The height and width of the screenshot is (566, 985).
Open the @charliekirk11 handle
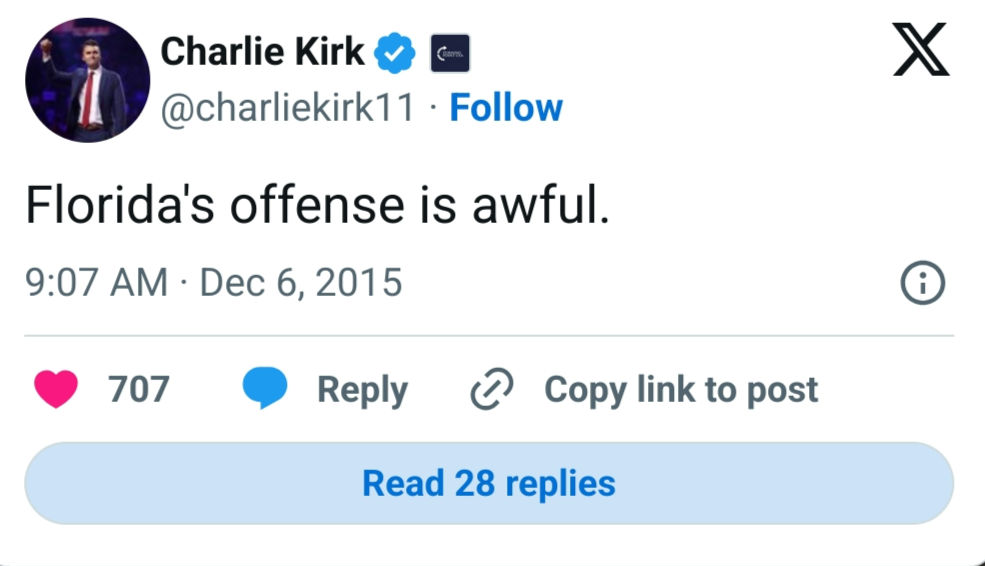288,107
